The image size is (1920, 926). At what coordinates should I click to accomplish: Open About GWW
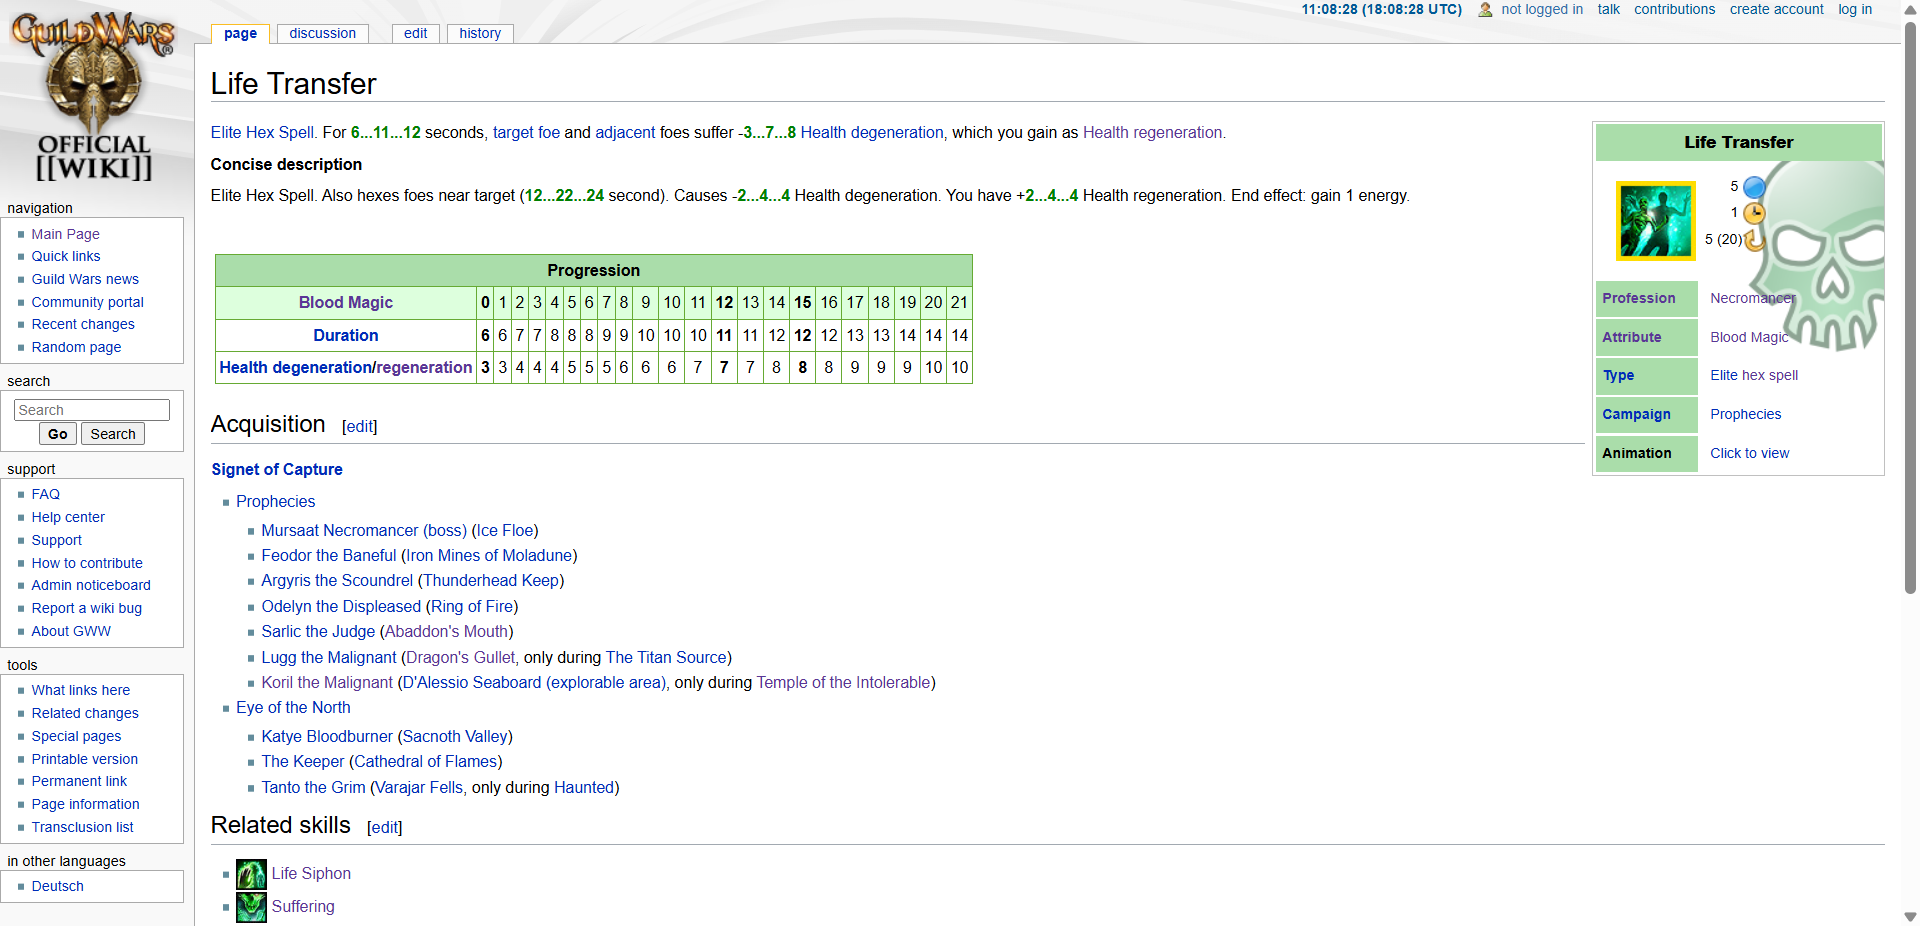(71, 631)
